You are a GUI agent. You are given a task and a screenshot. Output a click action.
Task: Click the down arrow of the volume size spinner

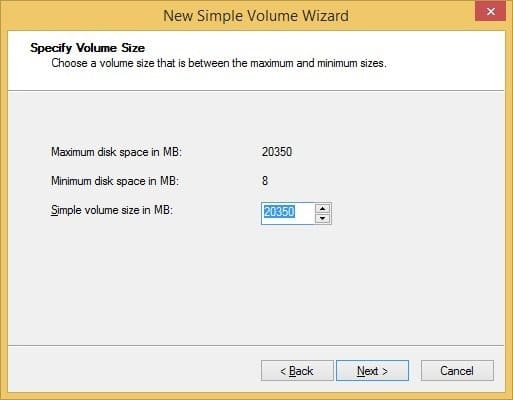tap(322, 218)
